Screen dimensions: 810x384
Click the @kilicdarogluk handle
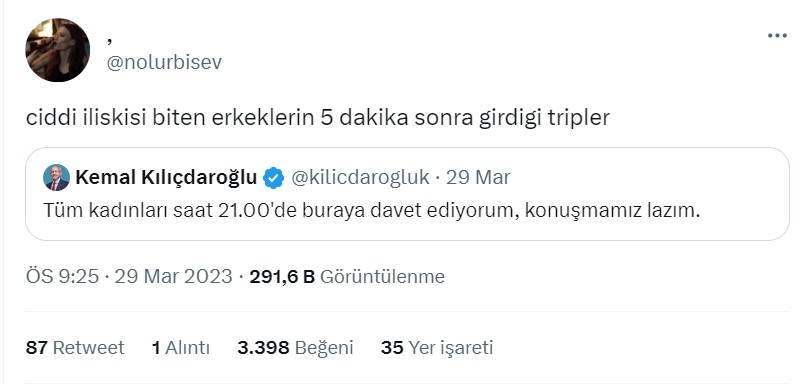pyautogui.click(x=361, y=177)
